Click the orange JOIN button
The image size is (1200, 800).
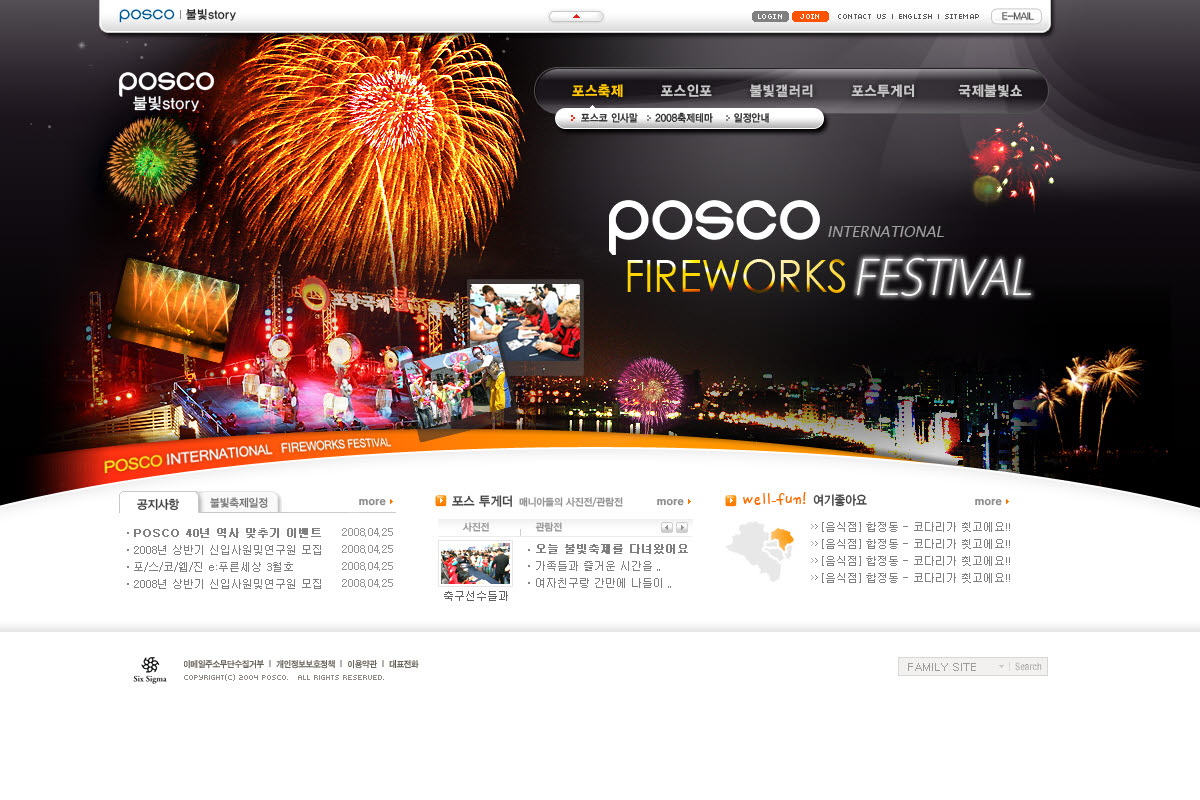pos(810,16)
